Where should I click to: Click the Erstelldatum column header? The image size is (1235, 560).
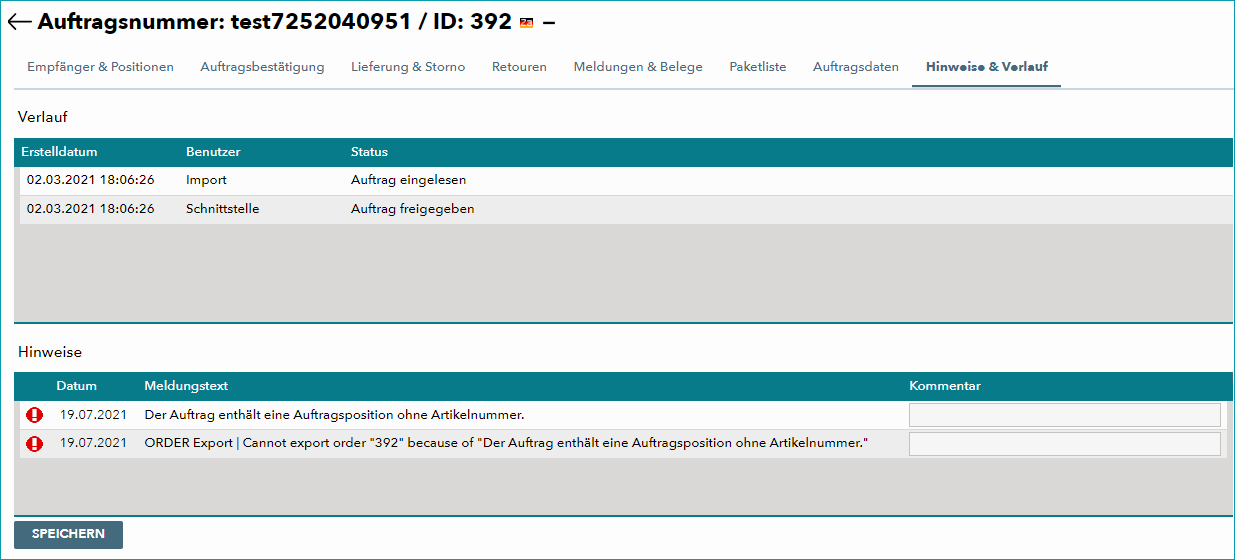(59, 152)
